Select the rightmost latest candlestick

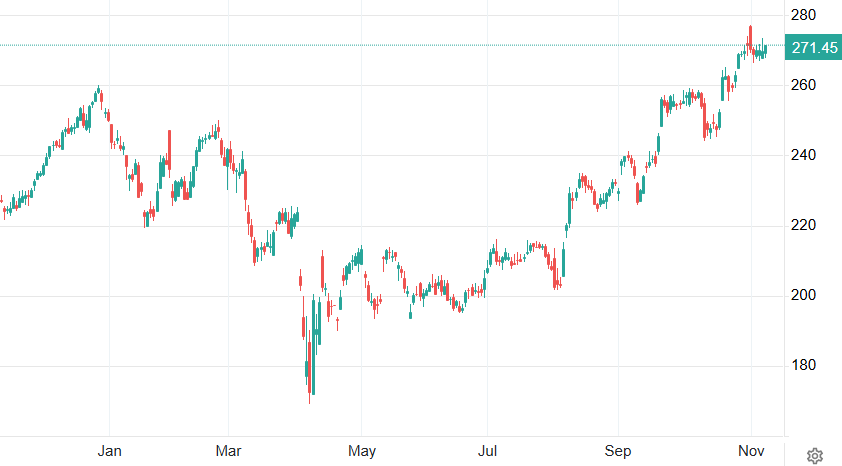pos(766,50)
